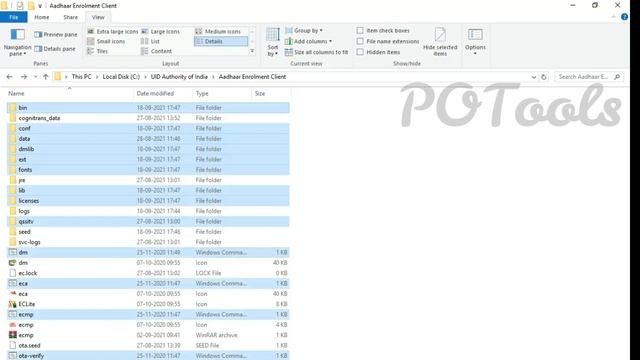Expand the layout gallery options
Viewport: 640px width, 360px height.
coord(252,51)
